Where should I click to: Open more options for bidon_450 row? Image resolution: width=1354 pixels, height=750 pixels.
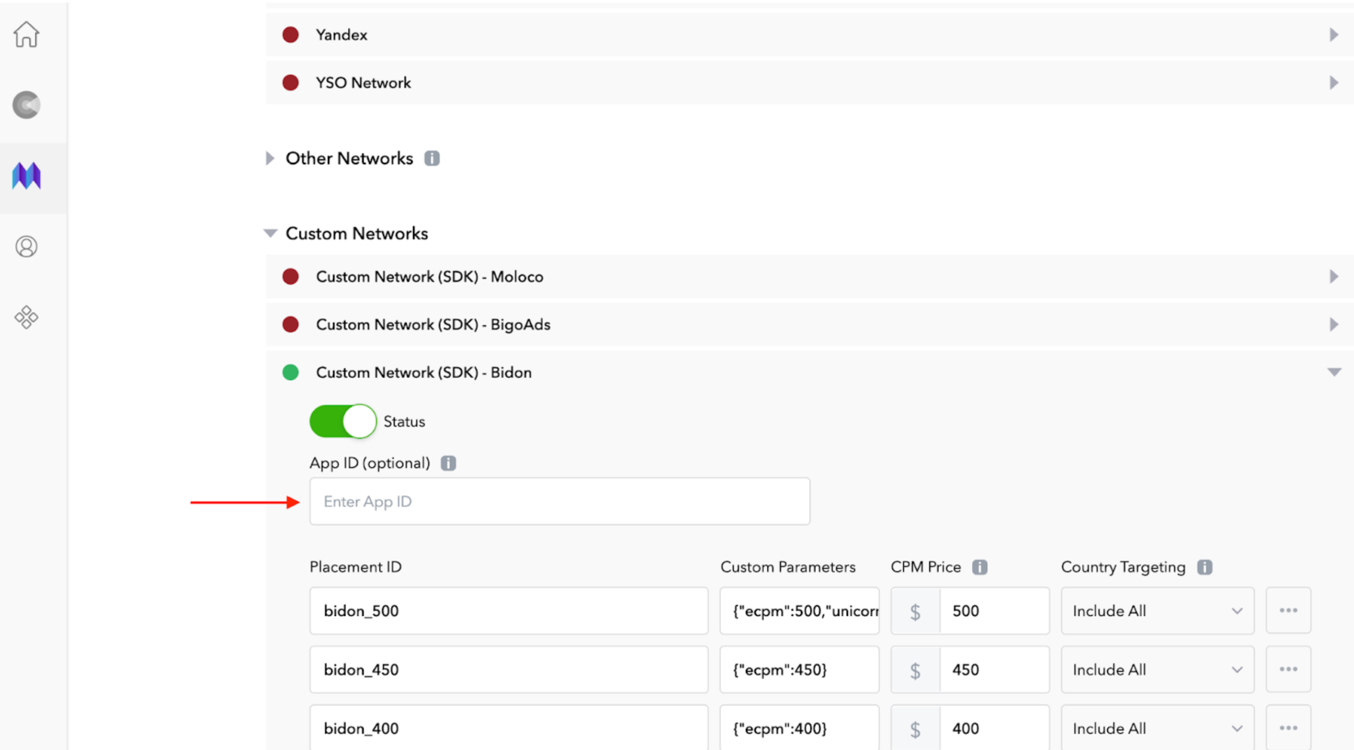click(1288, 670)
